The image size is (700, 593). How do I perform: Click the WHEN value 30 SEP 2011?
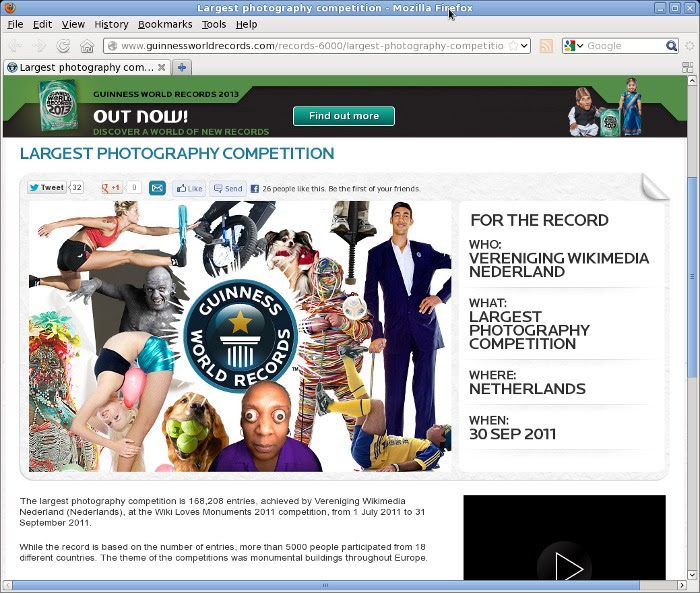[x=512, y=434]
